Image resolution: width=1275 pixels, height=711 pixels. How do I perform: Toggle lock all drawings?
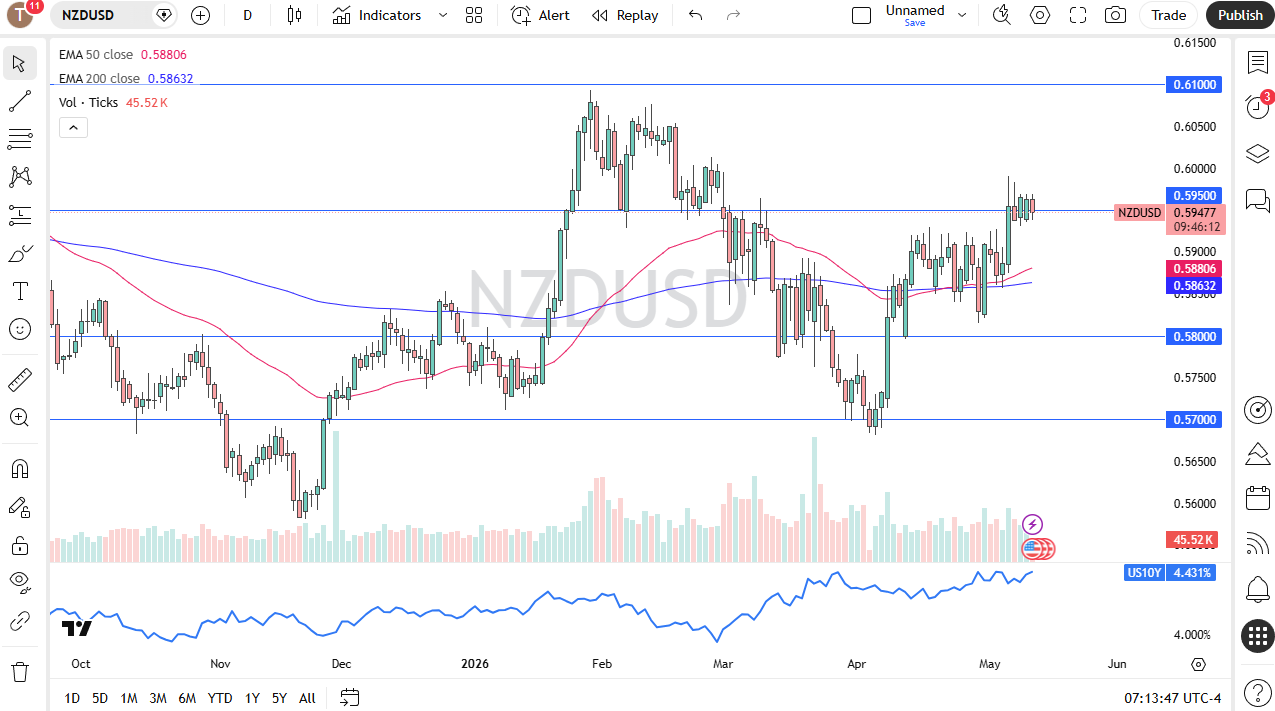pos(19,545)
